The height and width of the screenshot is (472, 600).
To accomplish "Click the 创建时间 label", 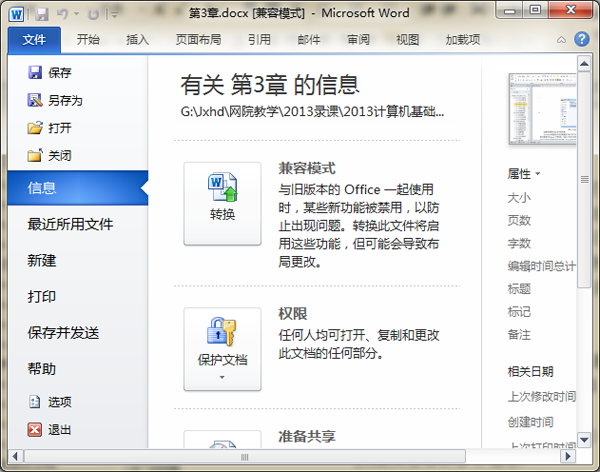I will [x=530, y=422].
